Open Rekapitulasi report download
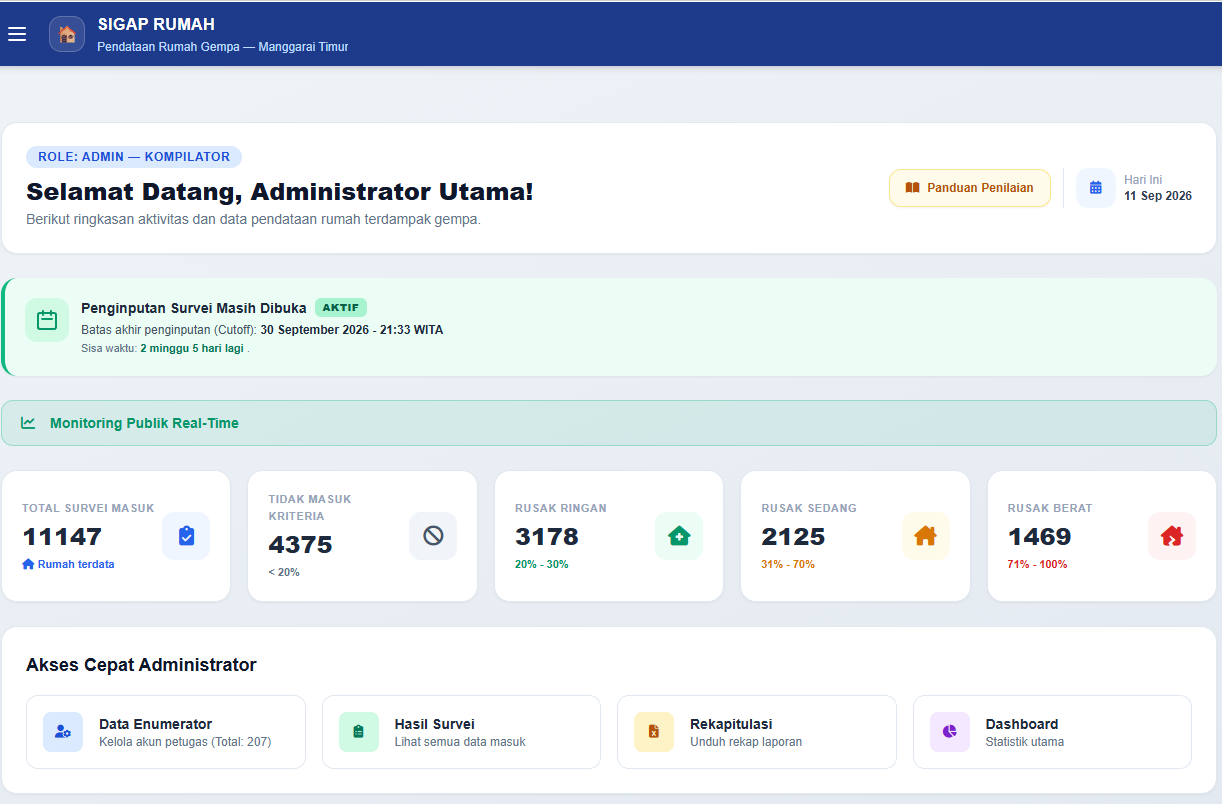This screenshot has width=1222, height=804. point(757,732)
